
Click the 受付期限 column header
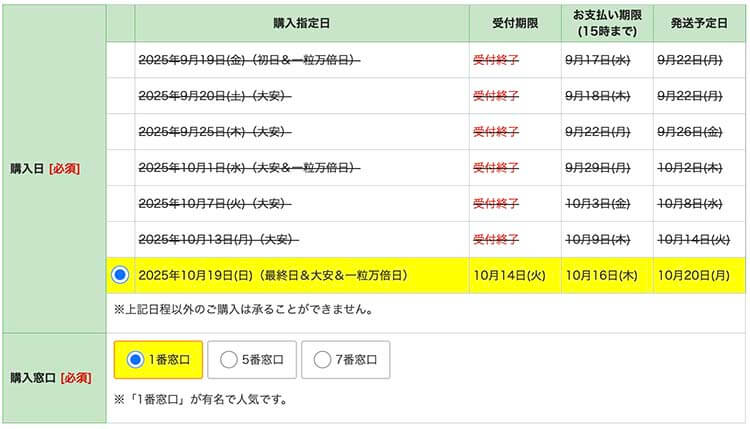[x=514, y=22]
